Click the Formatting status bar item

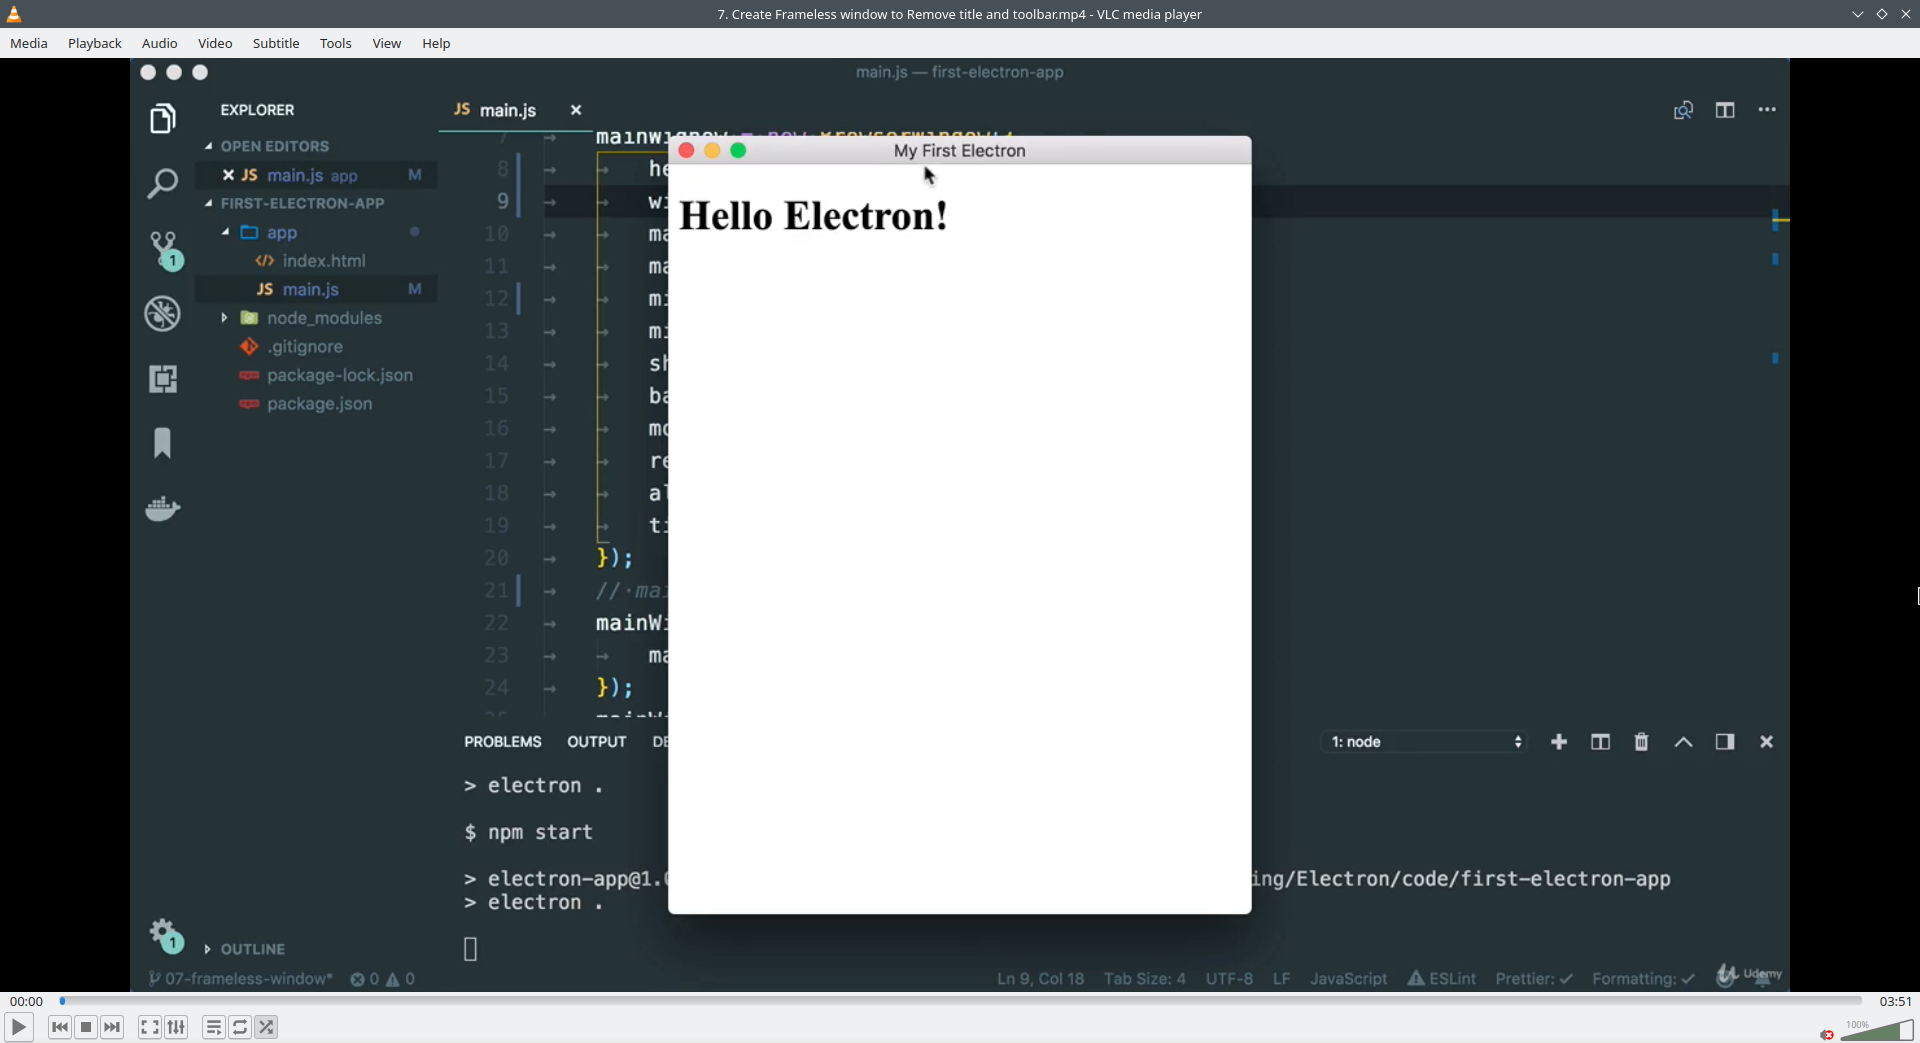pyautogui.click(x=1643, y=979)
